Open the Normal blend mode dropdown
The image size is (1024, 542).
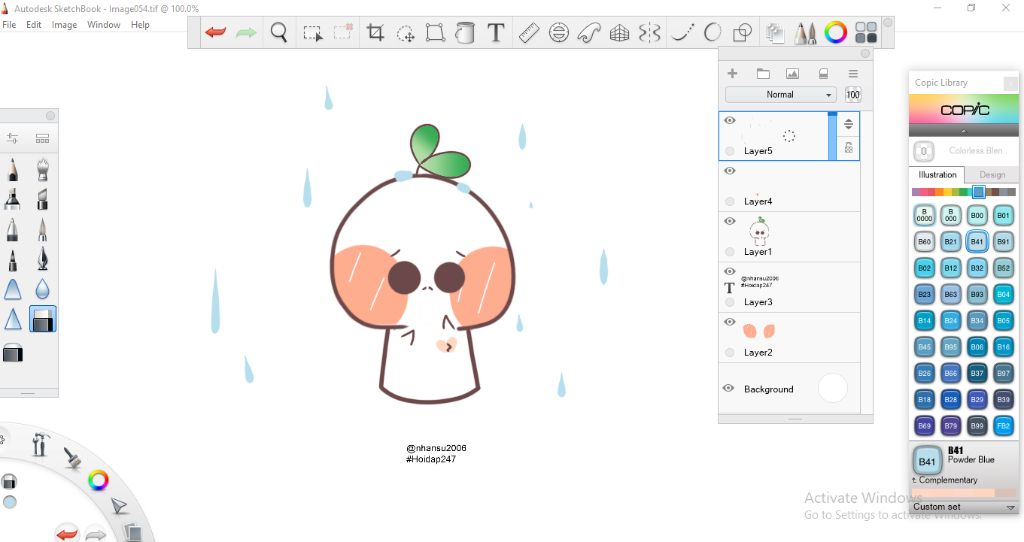pyautogui.click(x=781, y=95)
